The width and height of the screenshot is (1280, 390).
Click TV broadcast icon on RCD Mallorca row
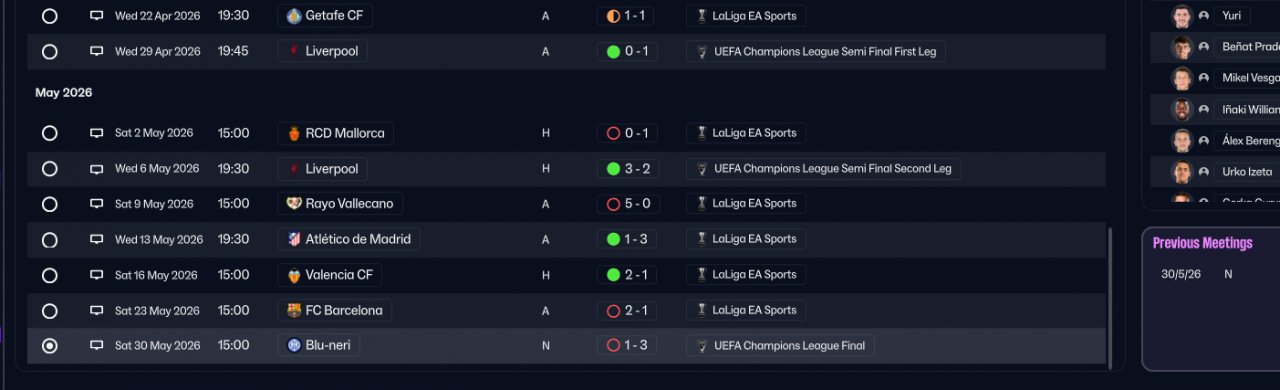[x=97, y=133]
